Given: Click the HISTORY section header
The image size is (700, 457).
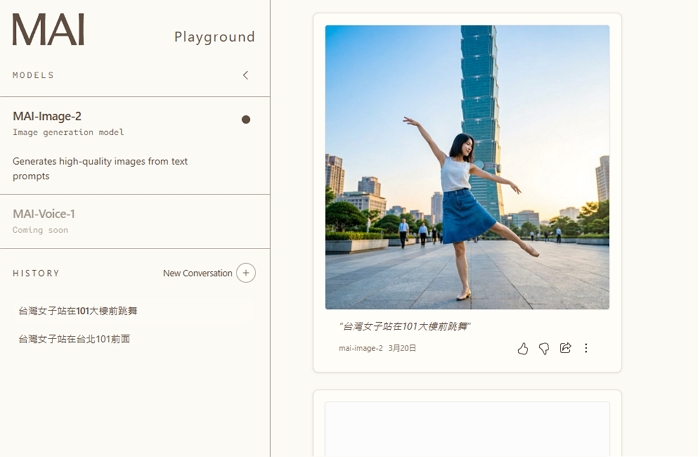Looking at the screenshot, I should 36,273.
